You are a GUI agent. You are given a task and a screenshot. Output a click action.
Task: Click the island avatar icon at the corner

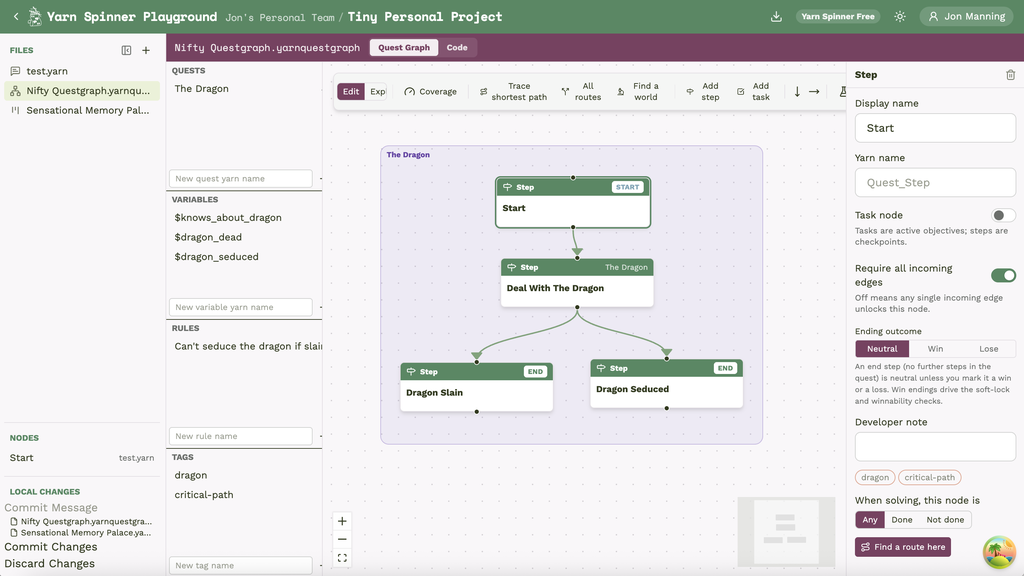(x=999, y=552)
